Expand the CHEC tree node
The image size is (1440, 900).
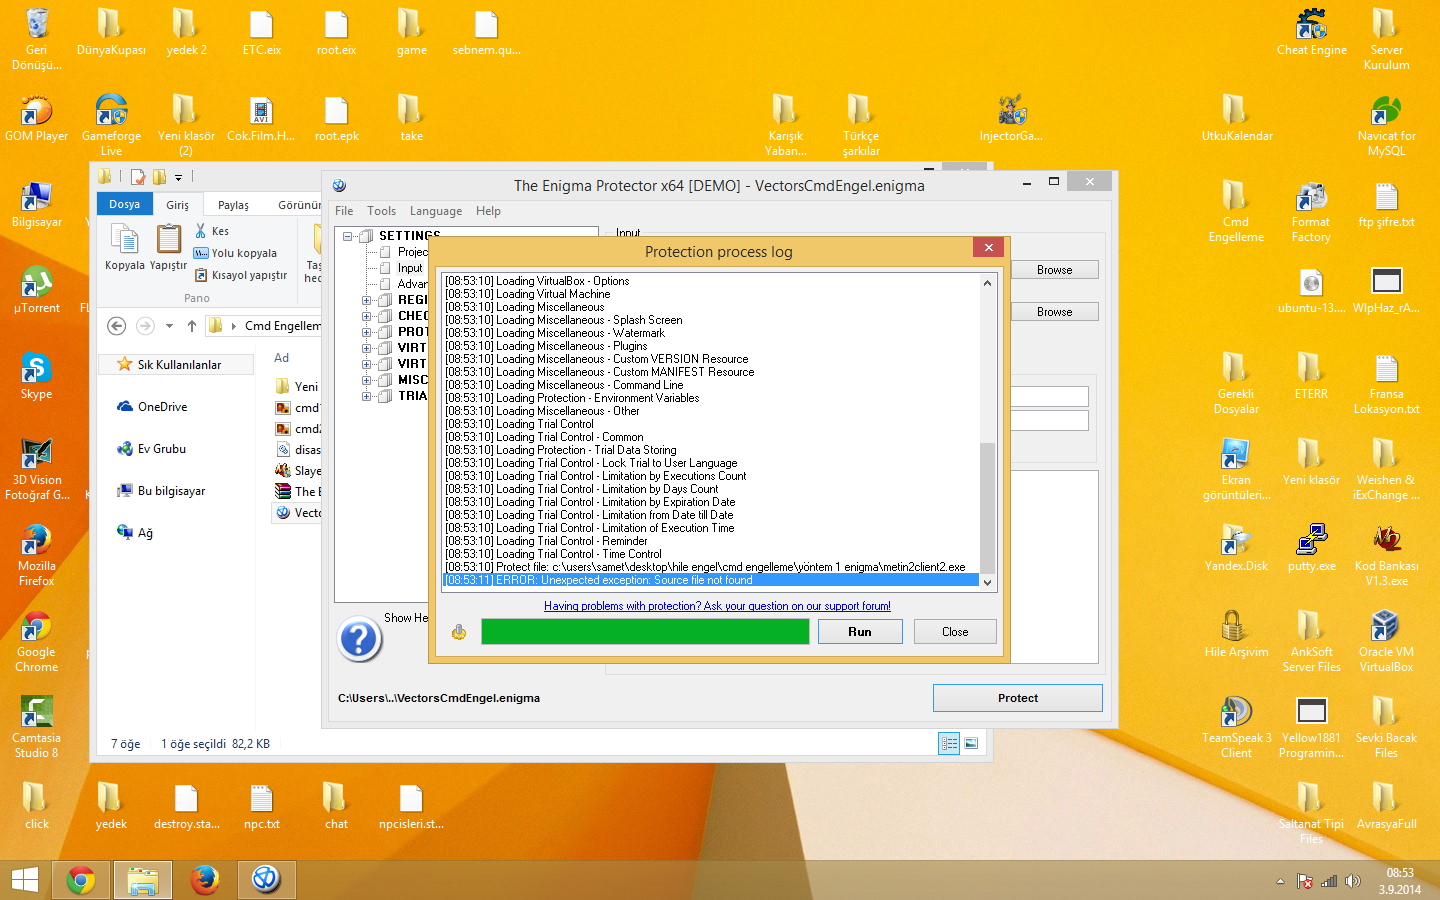point(367,316)
